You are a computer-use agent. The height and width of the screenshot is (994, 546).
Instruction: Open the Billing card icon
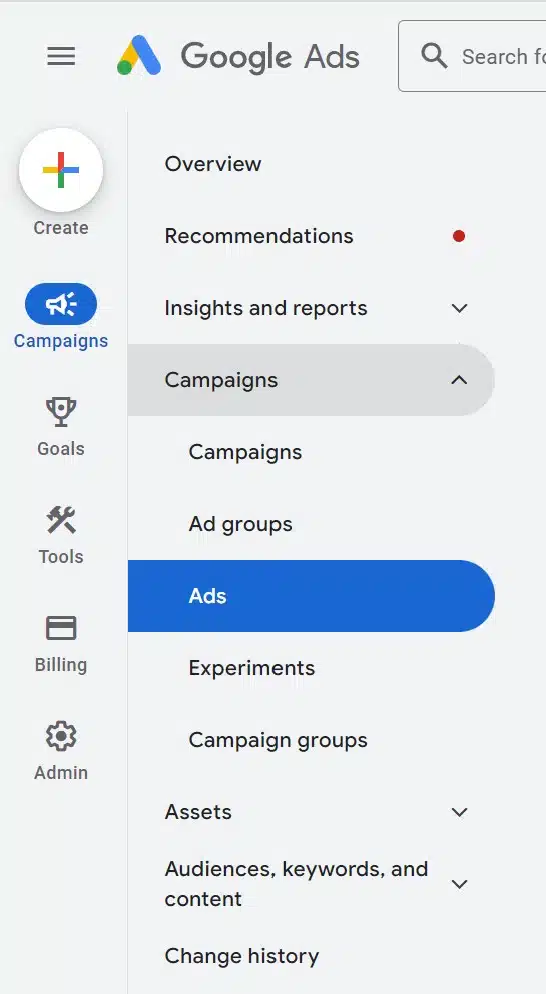(x=61, y=628)
